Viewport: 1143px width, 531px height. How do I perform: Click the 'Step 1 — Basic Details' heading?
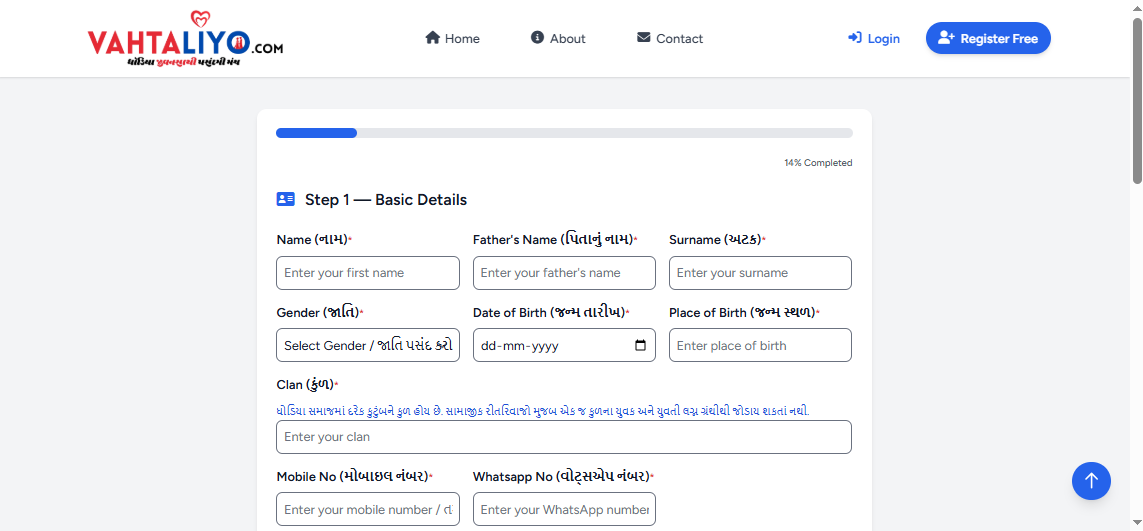(x=386, y=199)
